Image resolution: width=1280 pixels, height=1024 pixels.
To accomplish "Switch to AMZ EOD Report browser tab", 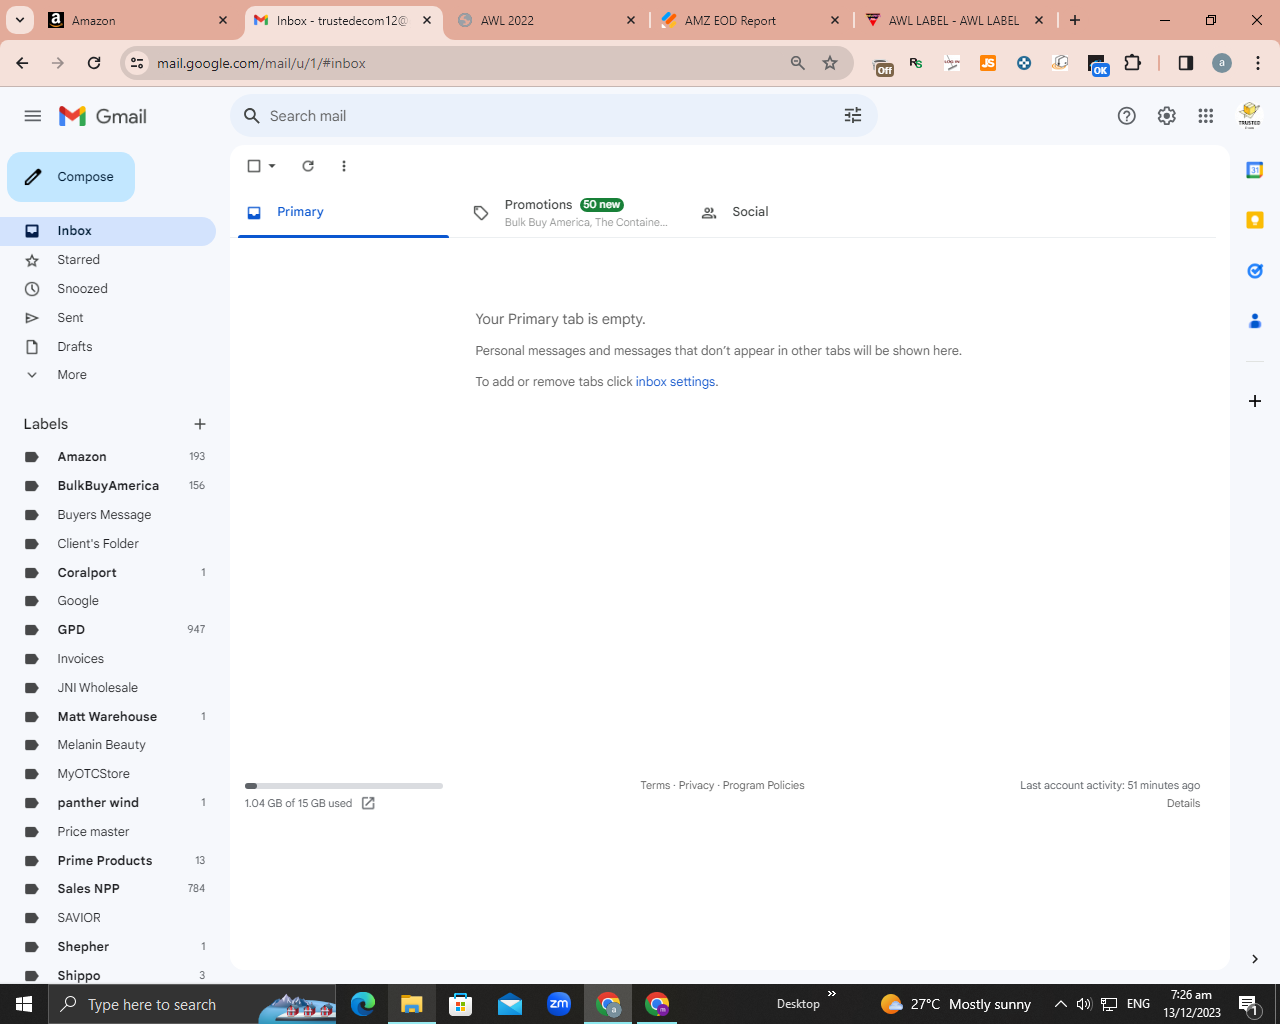I will [x=748, y=20].
